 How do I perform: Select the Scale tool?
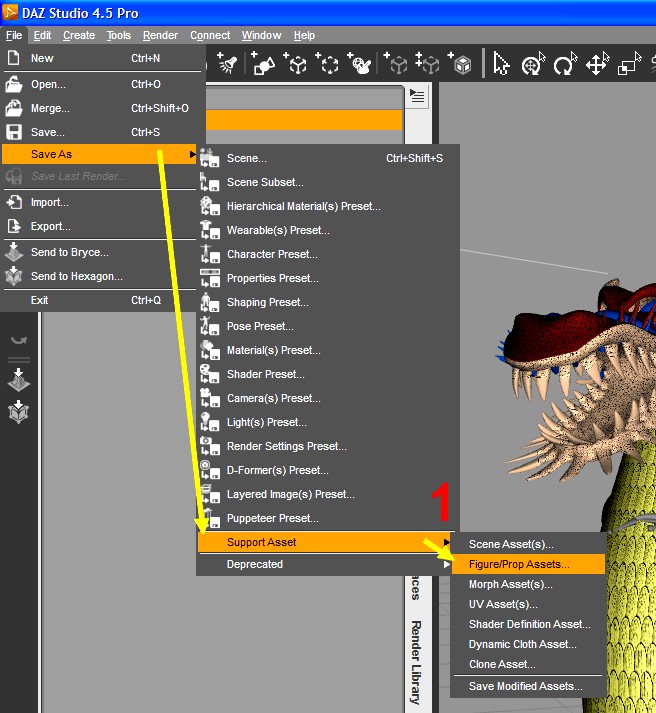tap(630, 63)
